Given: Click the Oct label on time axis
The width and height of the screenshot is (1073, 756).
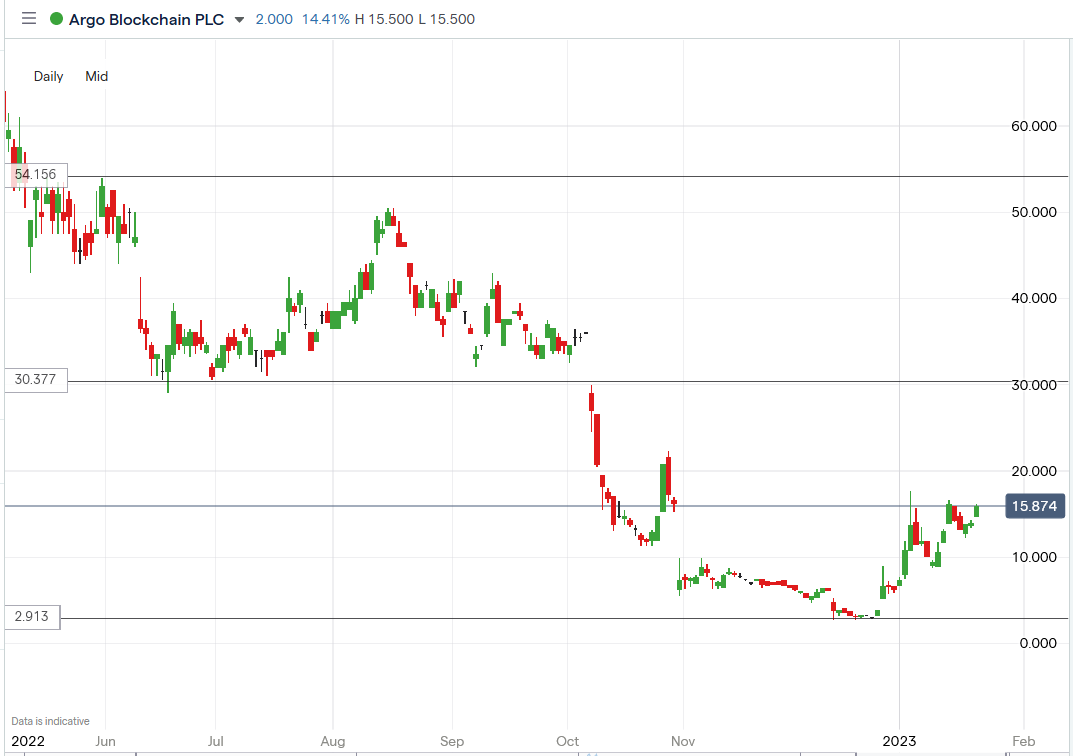Looking at the screenshot, I should click(x=567, y=742).
